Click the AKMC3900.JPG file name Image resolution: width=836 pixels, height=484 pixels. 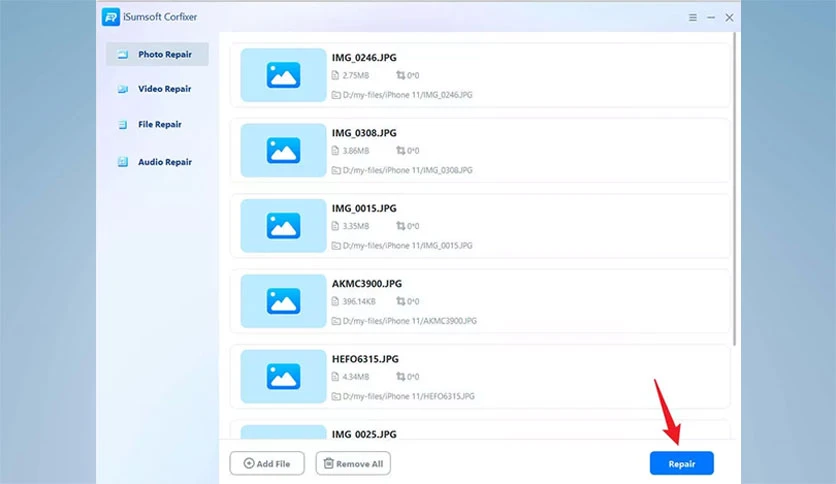[367, 284]
